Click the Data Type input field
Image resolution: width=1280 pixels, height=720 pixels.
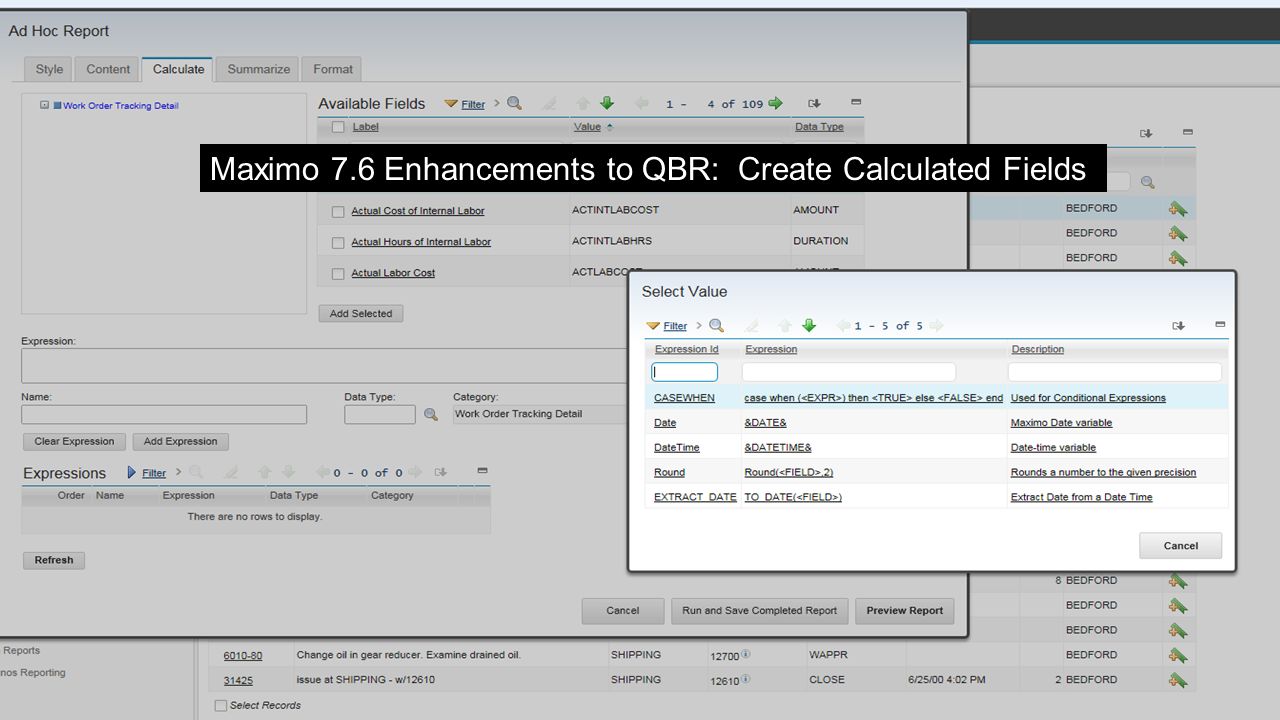click(x=380, y=414)
